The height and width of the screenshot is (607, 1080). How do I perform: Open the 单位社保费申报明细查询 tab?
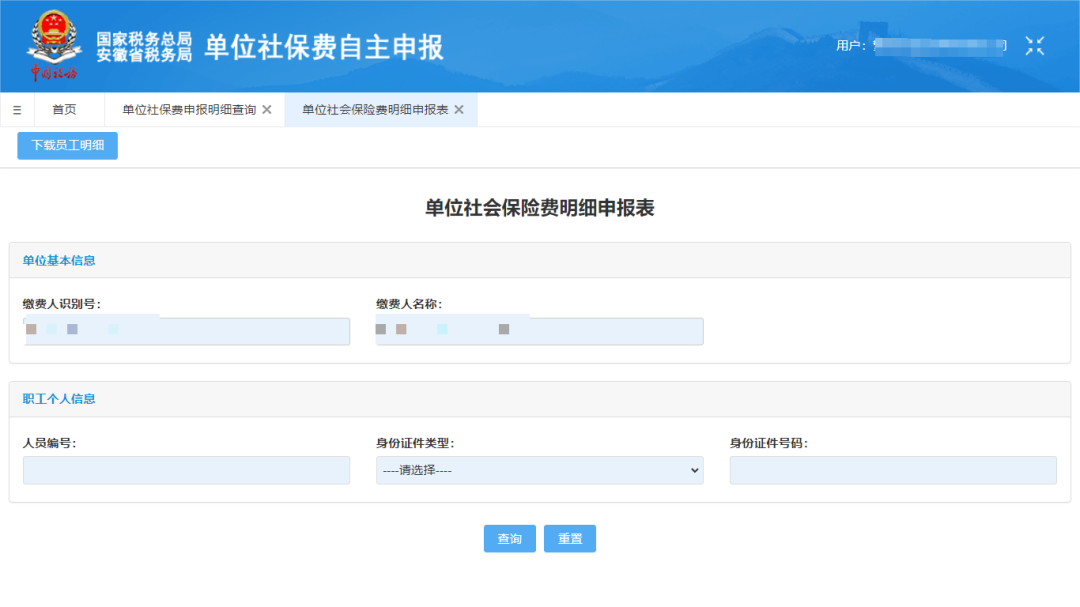(x=189, y=110)
